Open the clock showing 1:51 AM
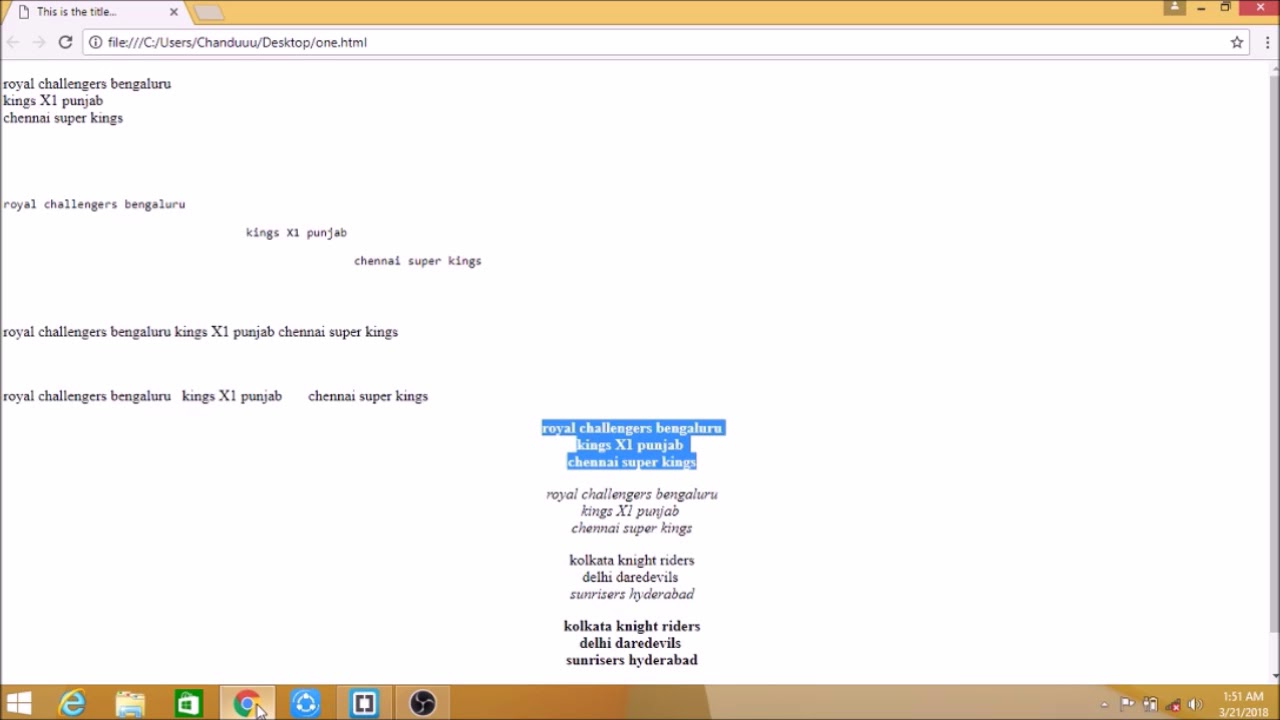 1243,704
